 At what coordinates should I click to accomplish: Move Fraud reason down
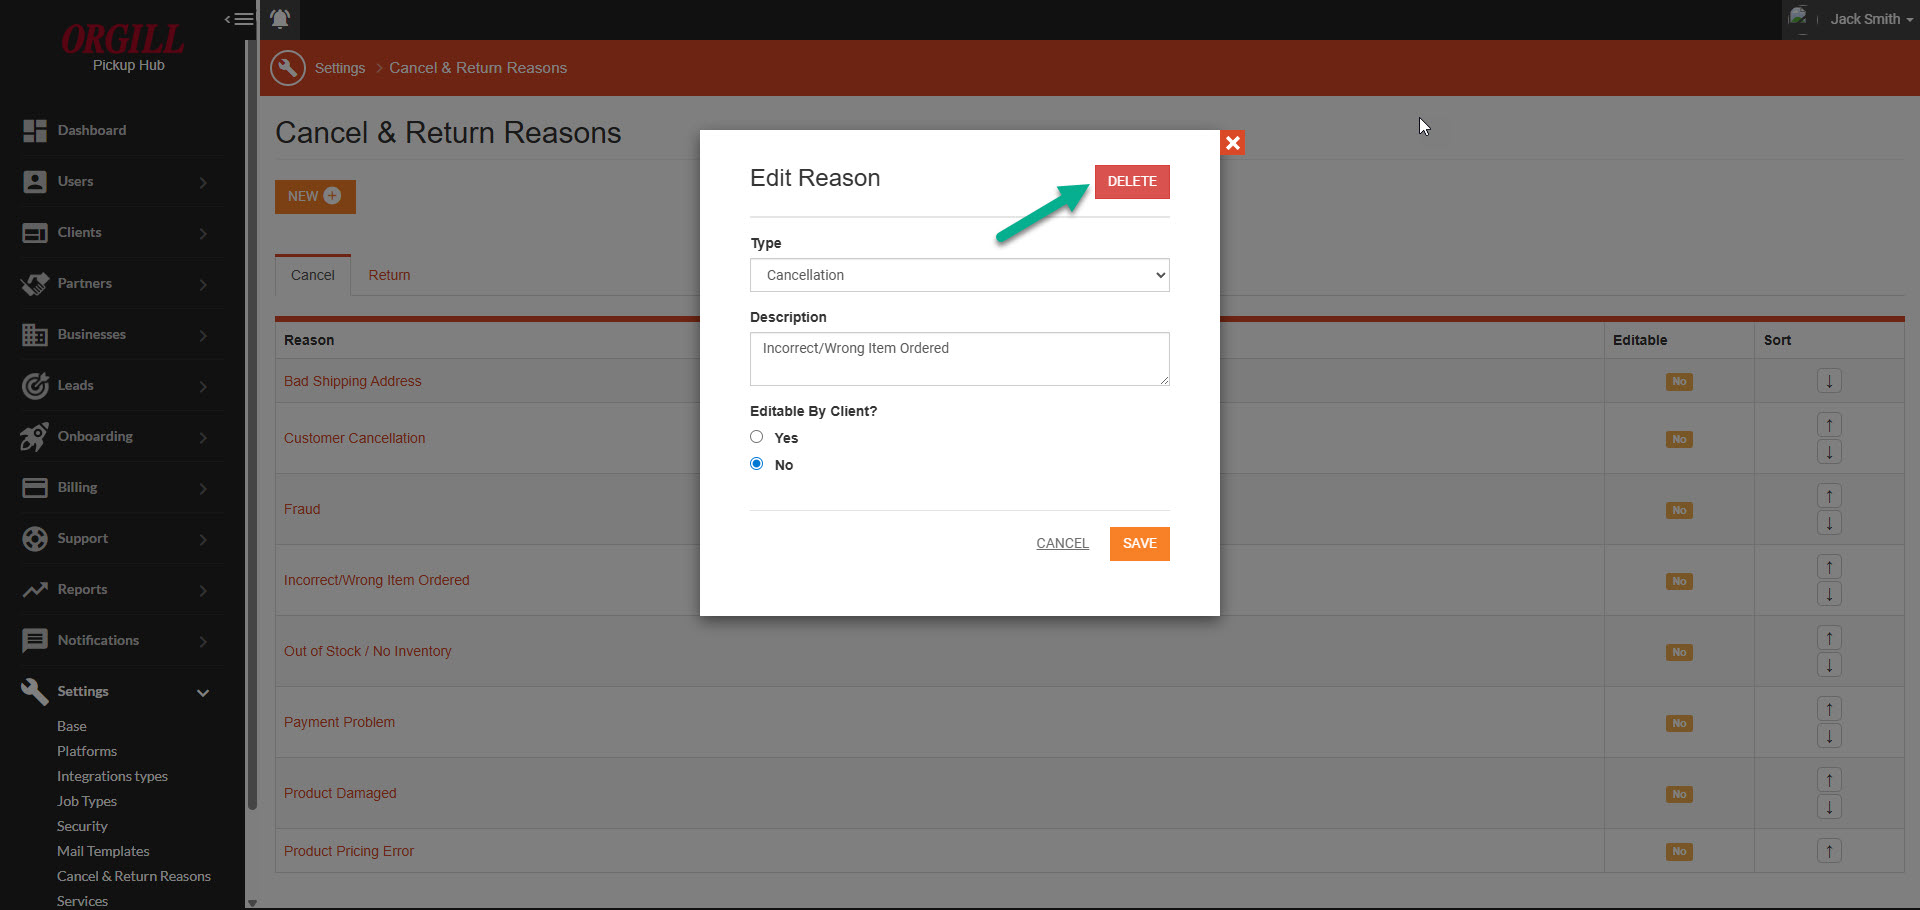[x=1829, y=523]
